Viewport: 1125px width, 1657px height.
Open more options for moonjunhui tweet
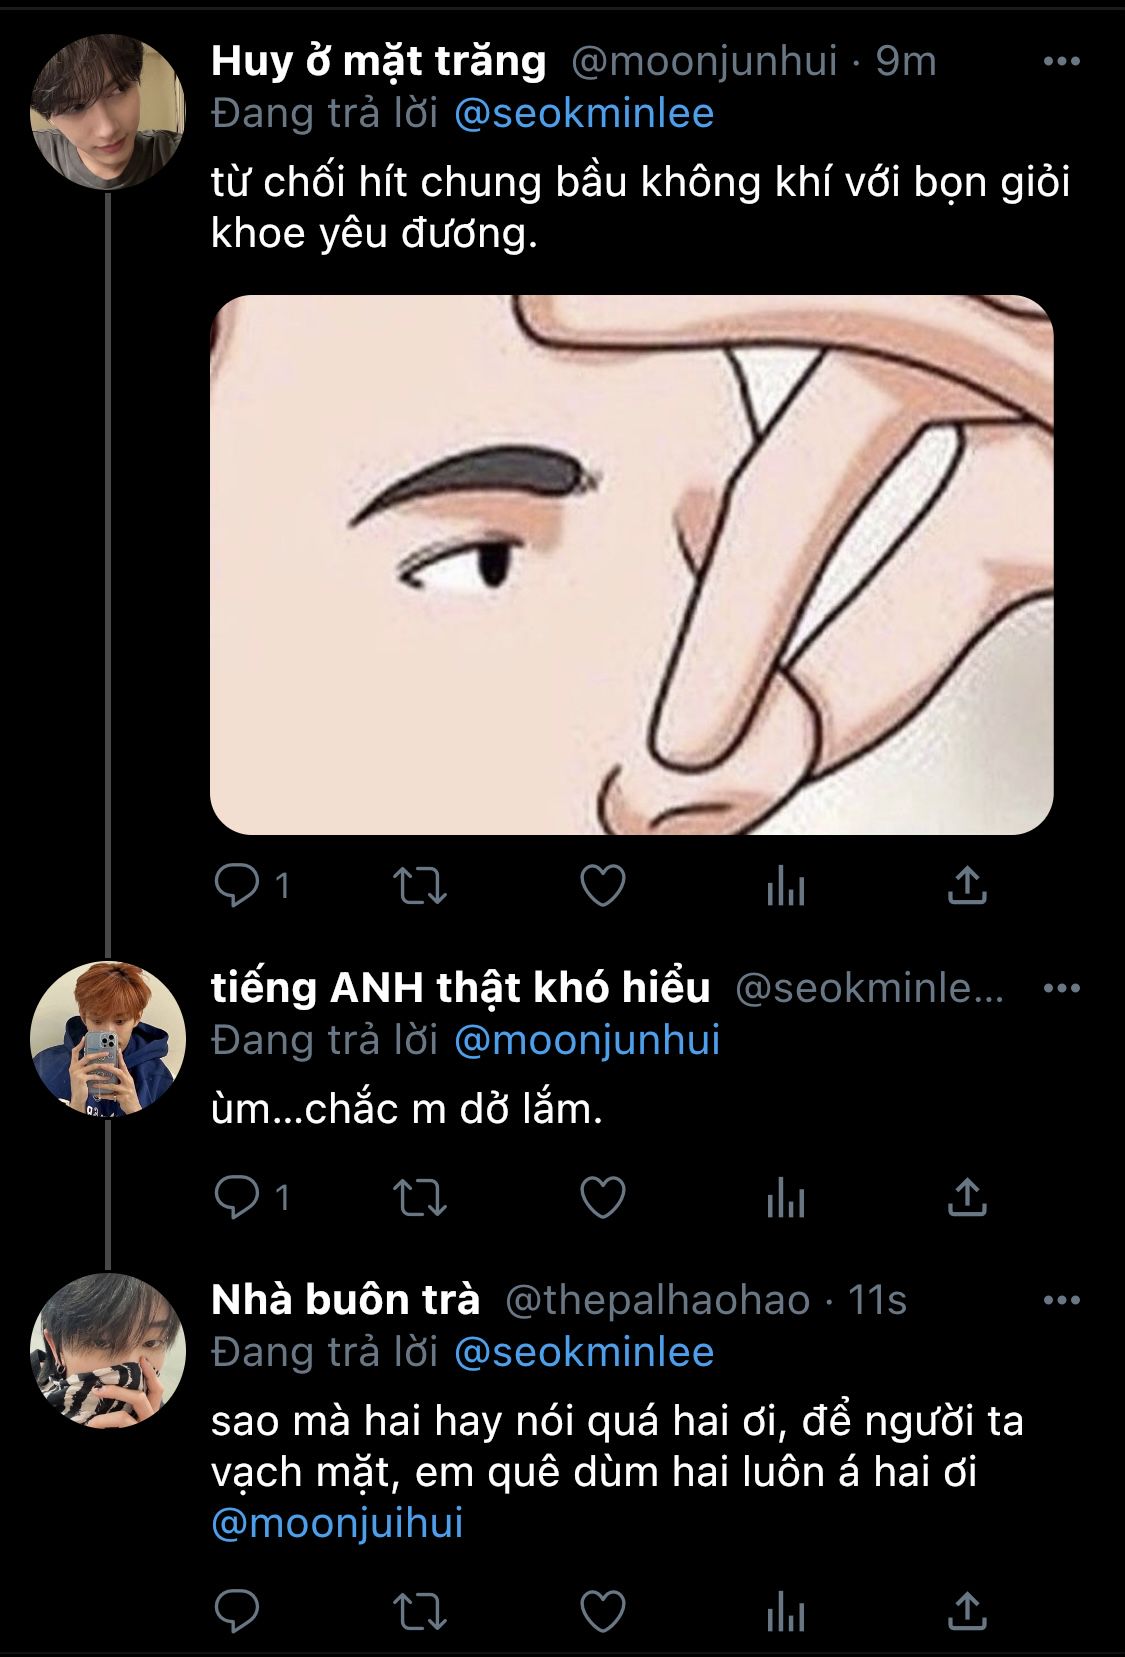pyautogui.click(x=1061, y=61)
